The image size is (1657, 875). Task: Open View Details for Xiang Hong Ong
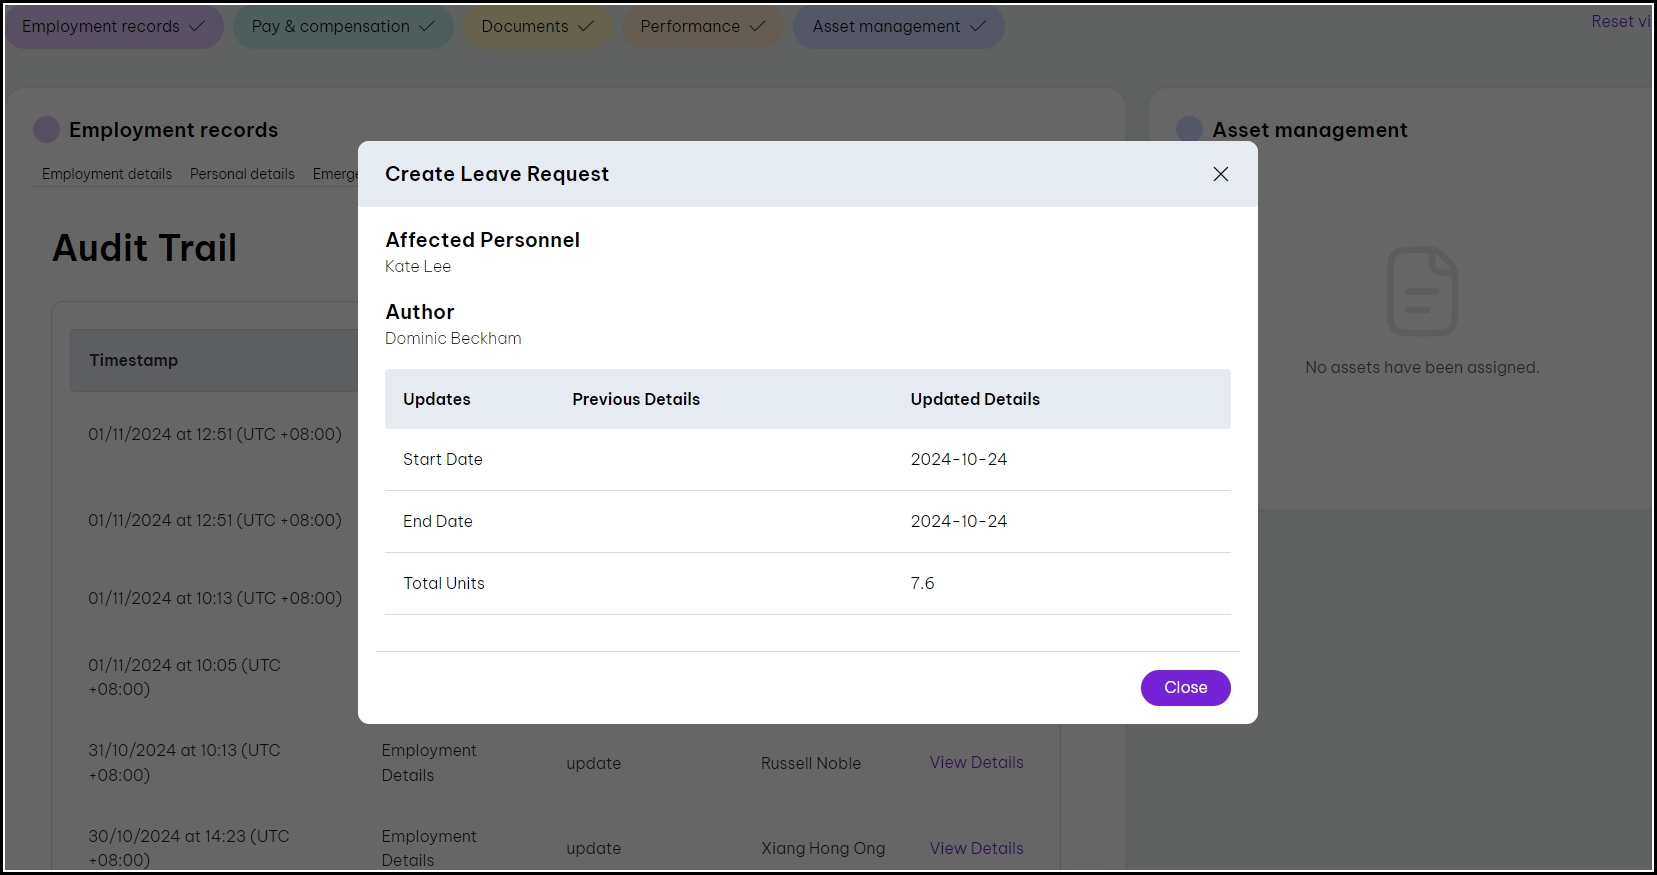click(x=976, y=848)
